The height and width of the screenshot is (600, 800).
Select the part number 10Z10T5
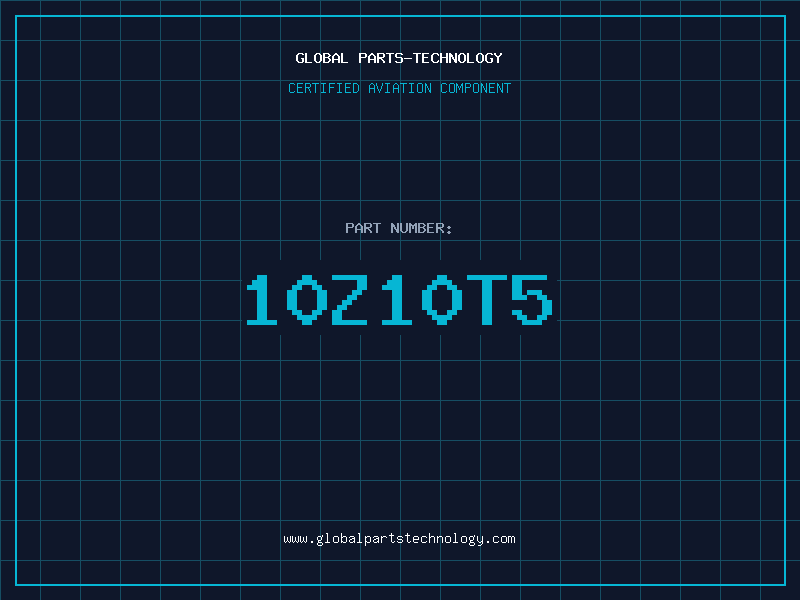(399, 299)
